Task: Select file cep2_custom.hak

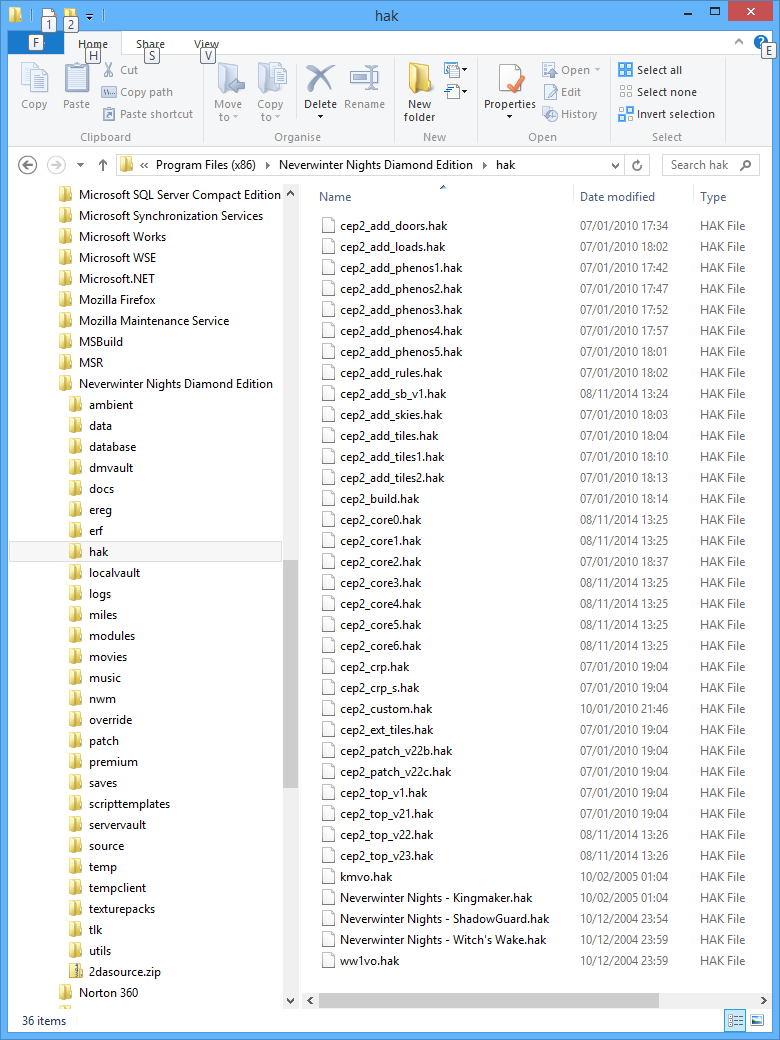Action: (x=386, y=709)
